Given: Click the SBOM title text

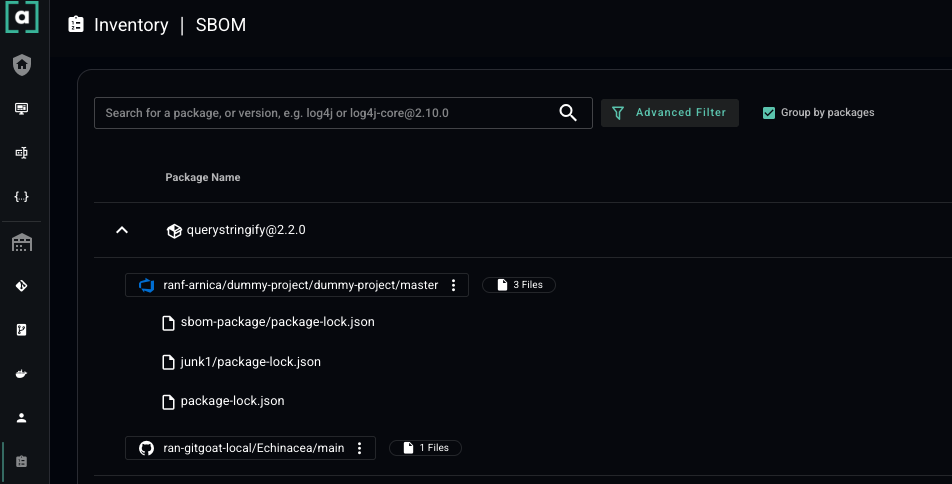Looking at the screenshot, I should (x=221, y=25).
